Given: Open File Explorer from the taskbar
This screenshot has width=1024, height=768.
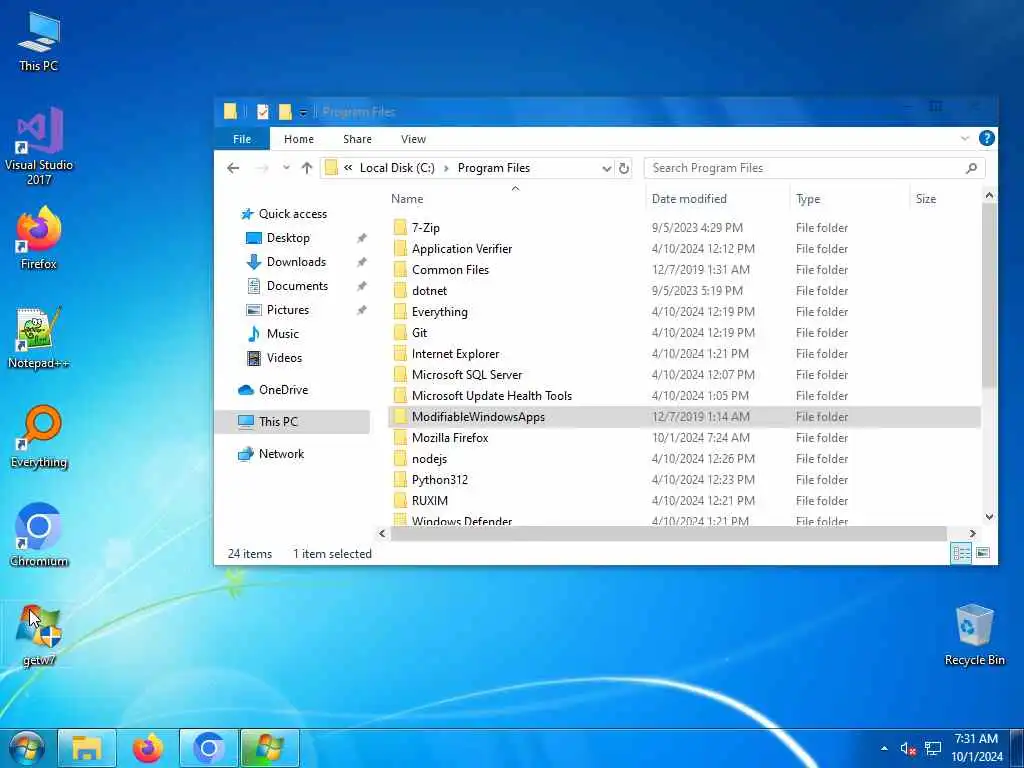Looking at the screenshot, I should pyautogui.click(x=87, y=748).
